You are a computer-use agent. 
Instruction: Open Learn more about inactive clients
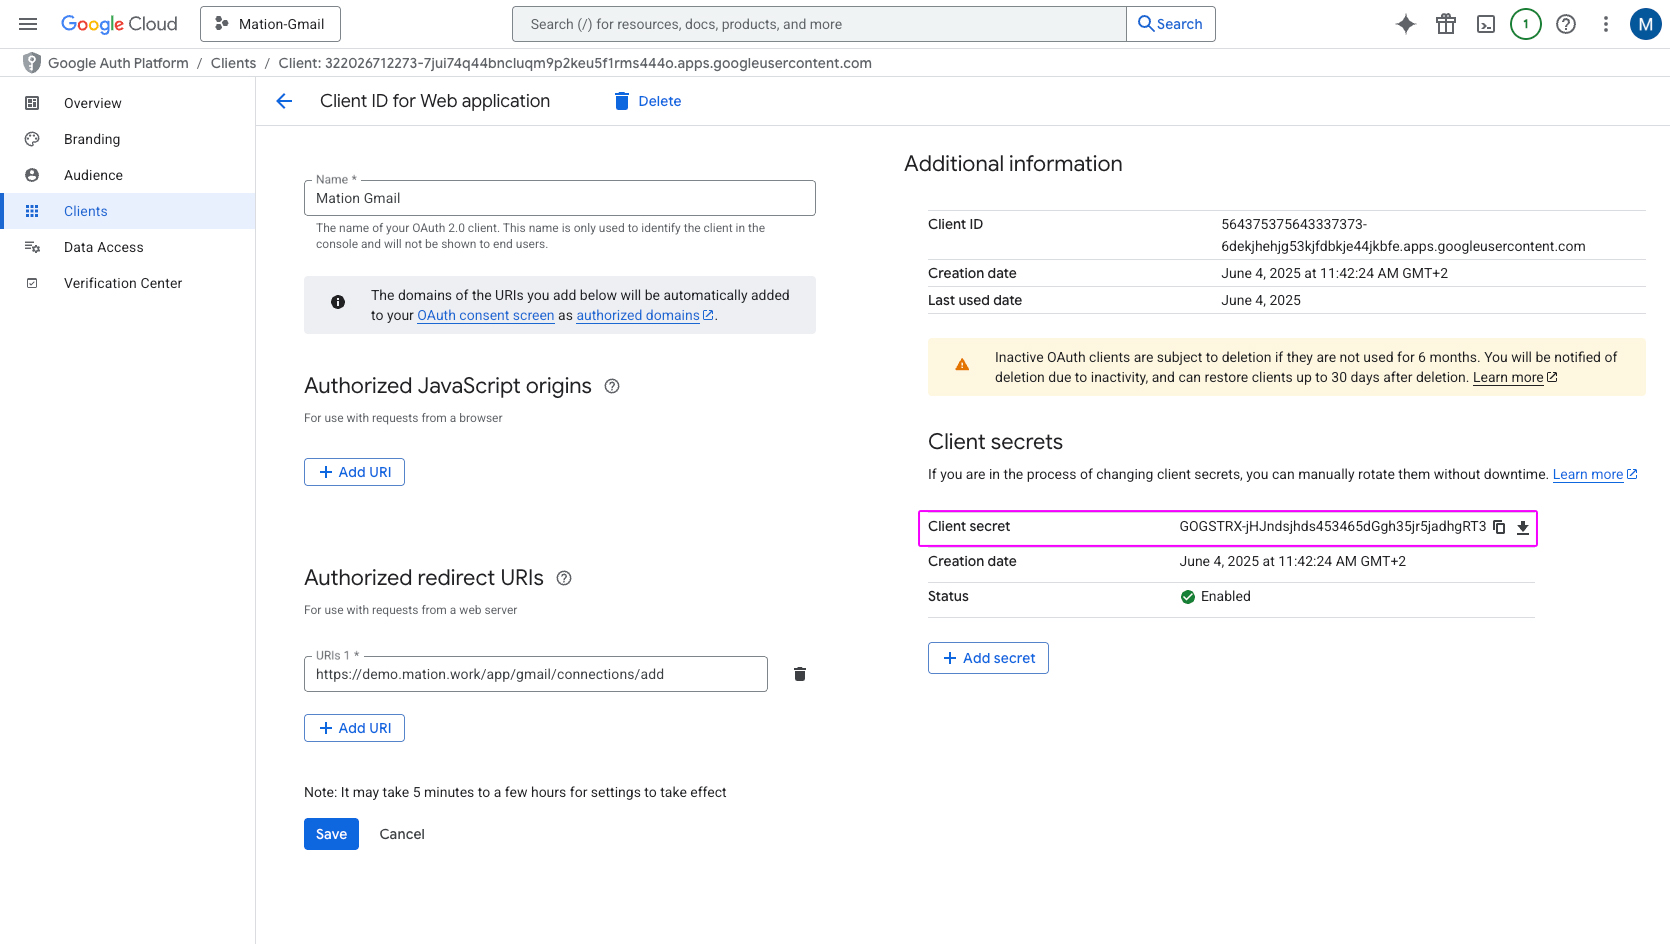coord(1515,377)
